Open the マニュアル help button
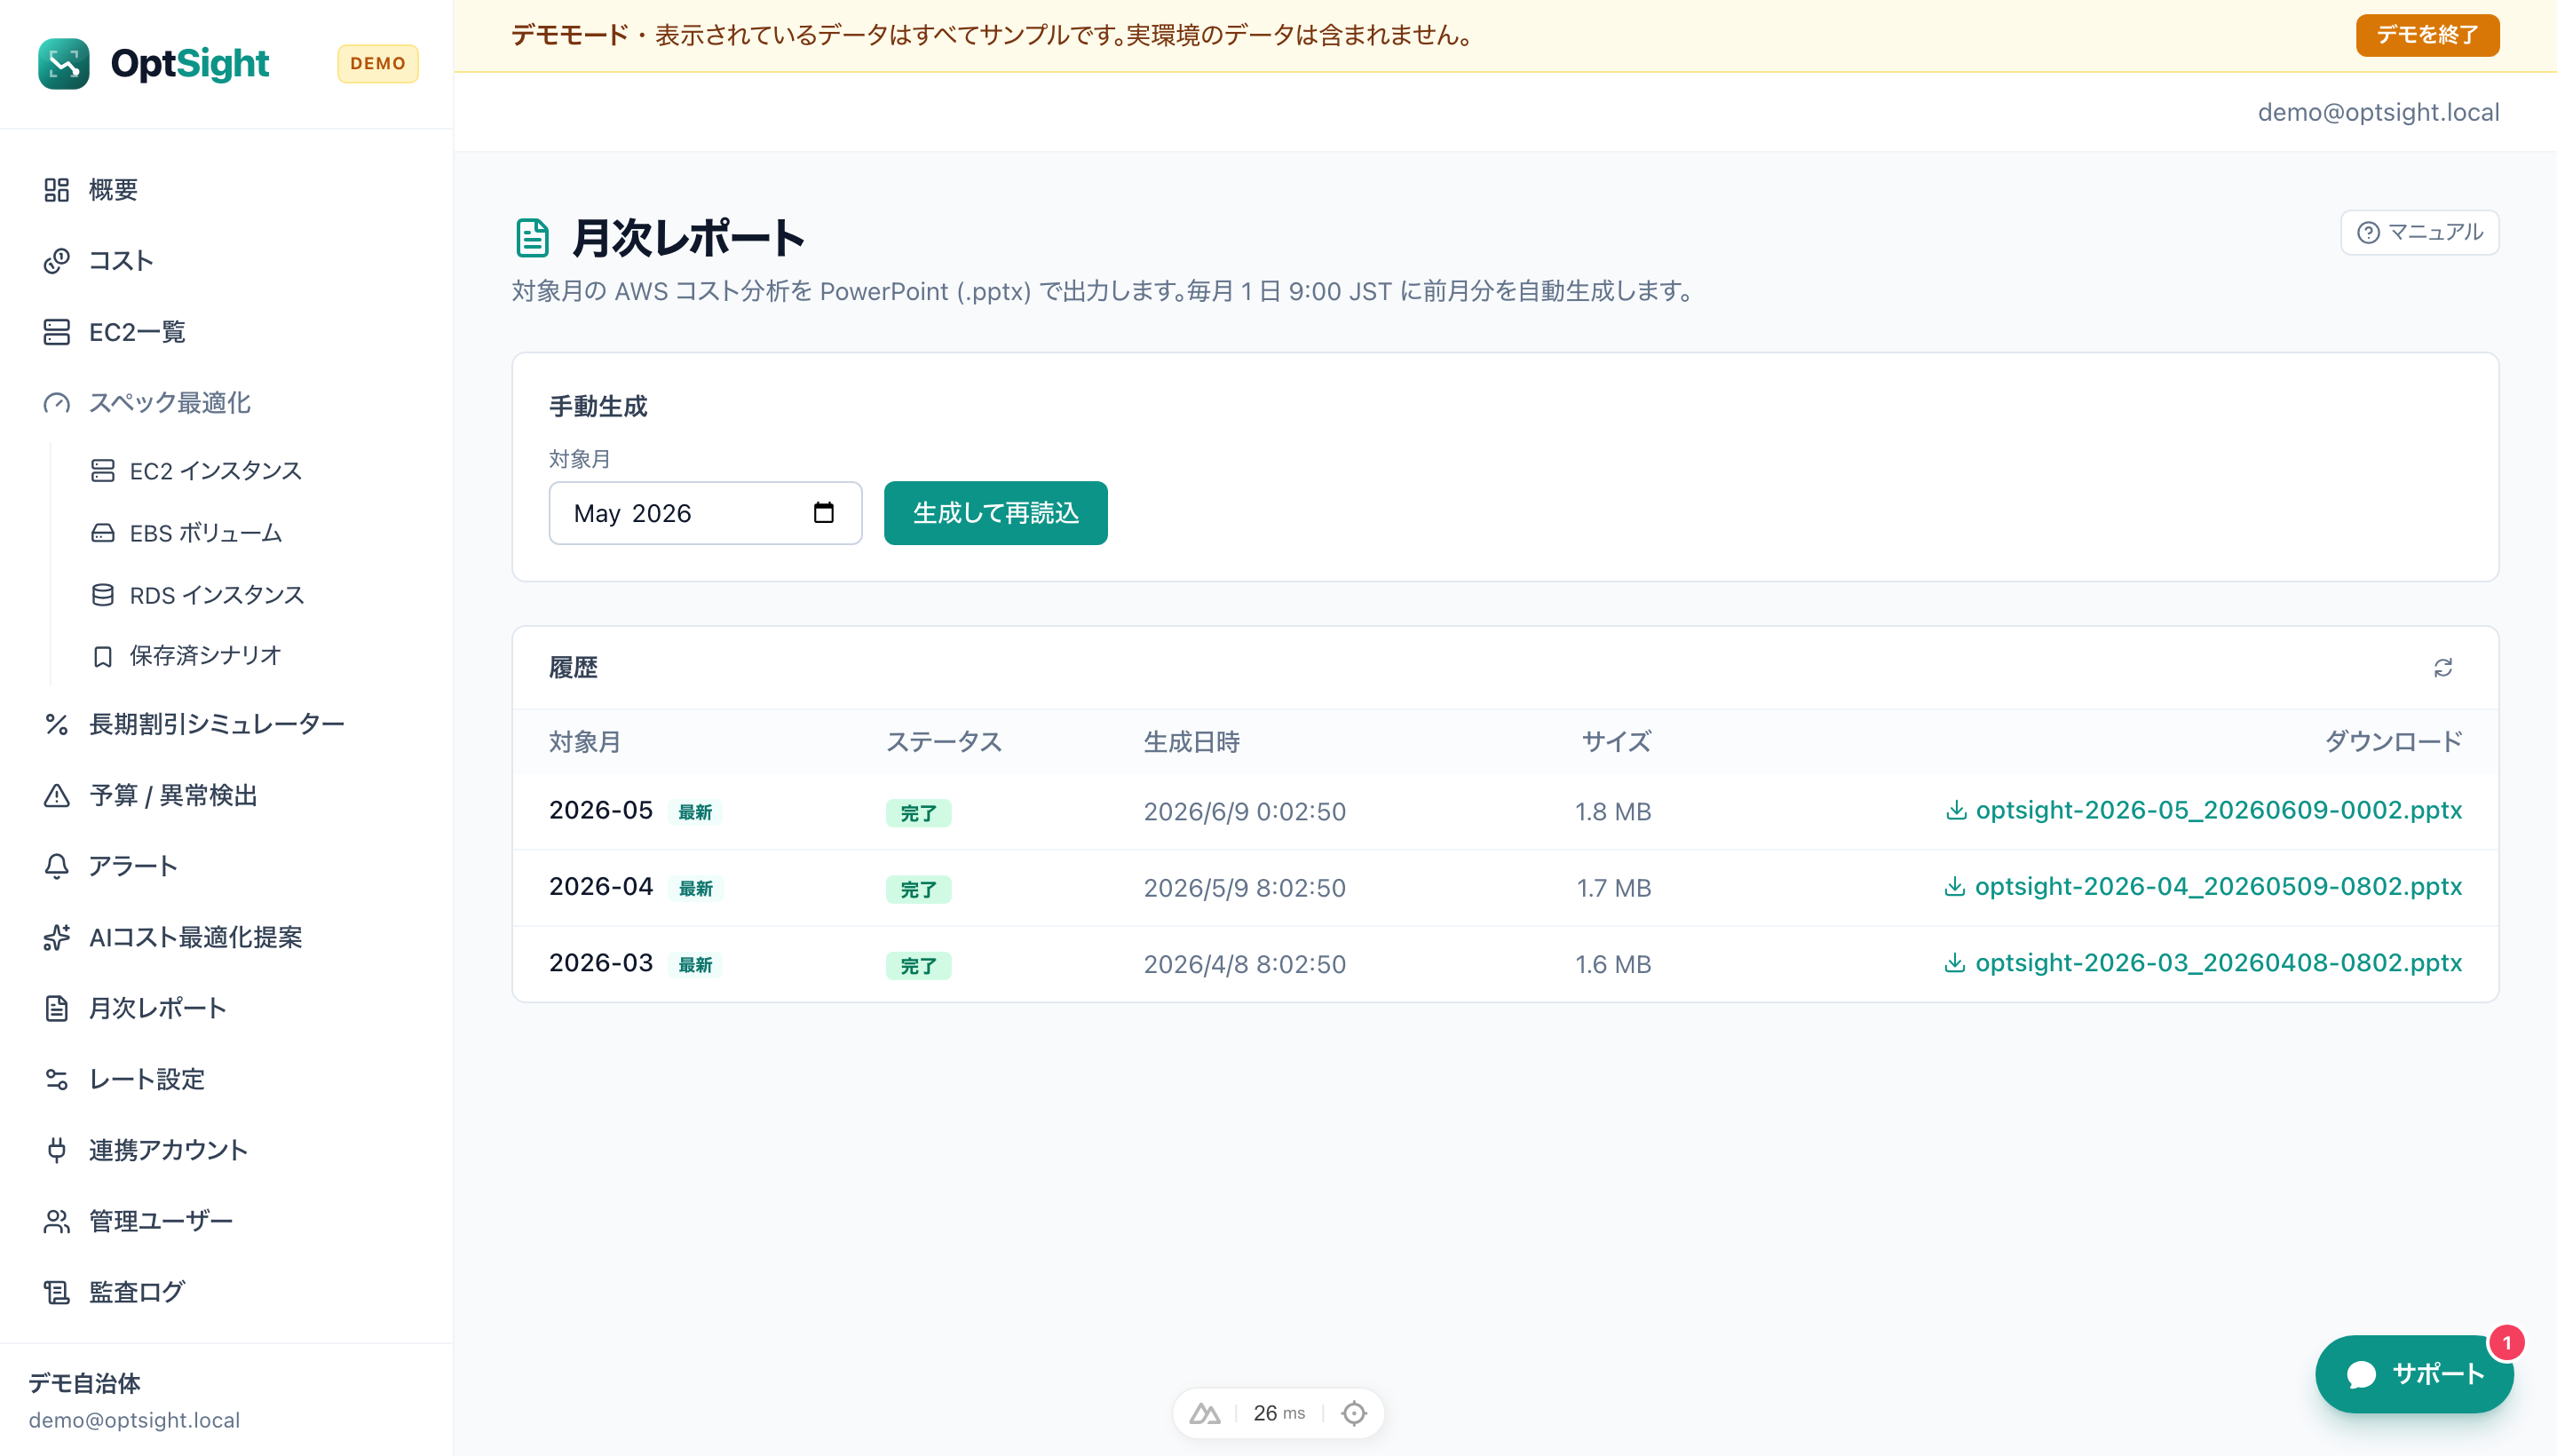Image resolution: width=2557 pixels, height=1456 pixels. (2419, 232)
